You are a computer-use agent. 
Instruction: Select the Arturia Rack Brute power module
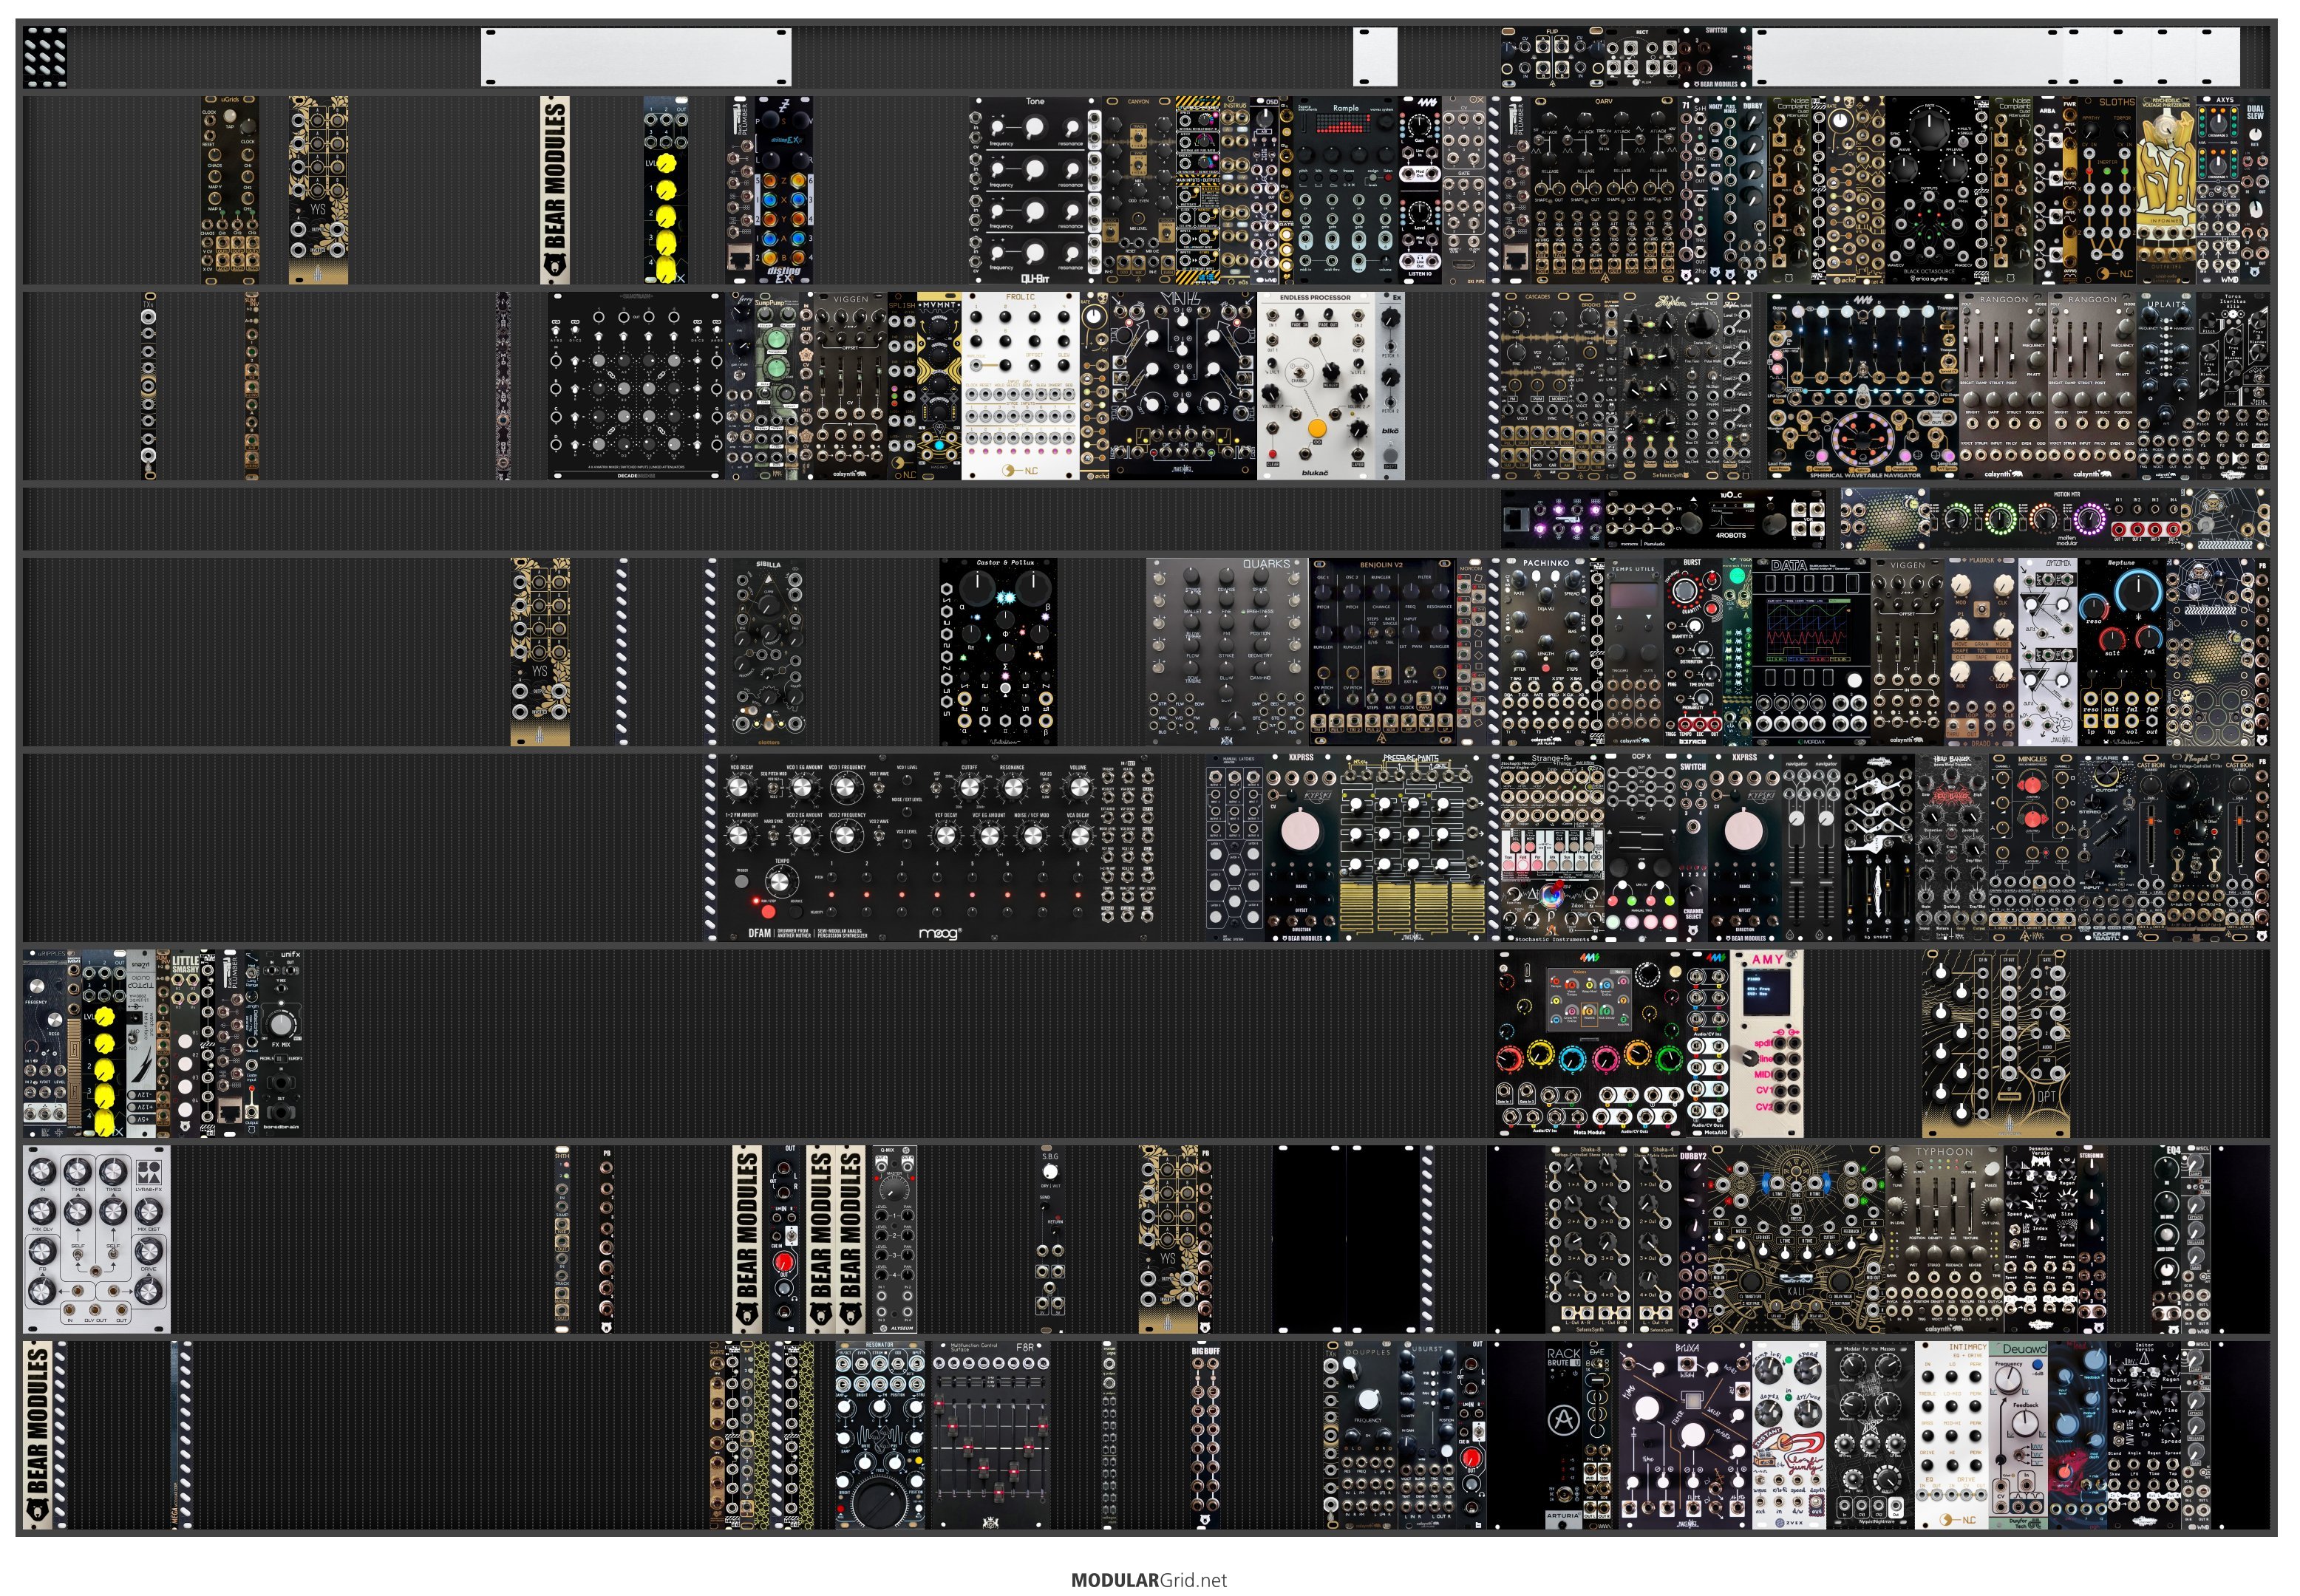[1564, 1435]
